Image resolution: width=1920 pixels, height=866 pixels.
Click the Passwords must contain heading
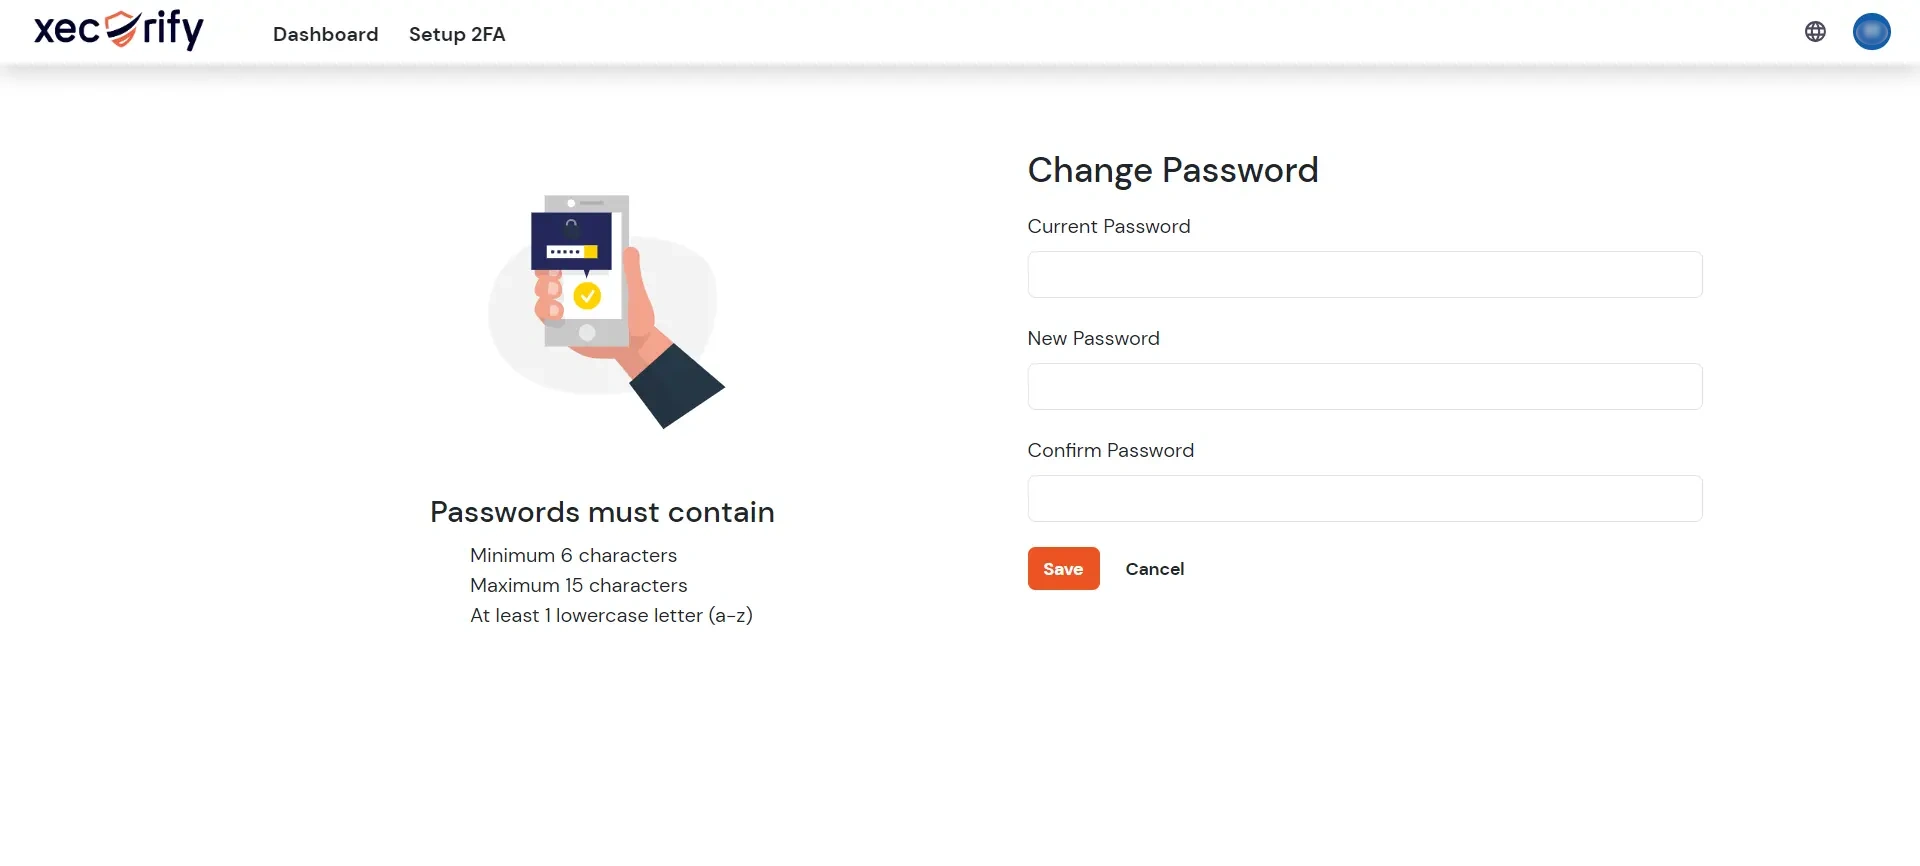tap(601, 511)
